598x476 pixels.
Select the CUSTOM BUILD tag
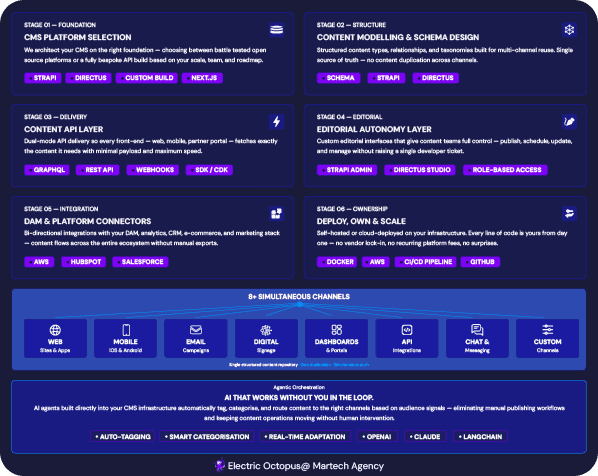click(147, 78)
